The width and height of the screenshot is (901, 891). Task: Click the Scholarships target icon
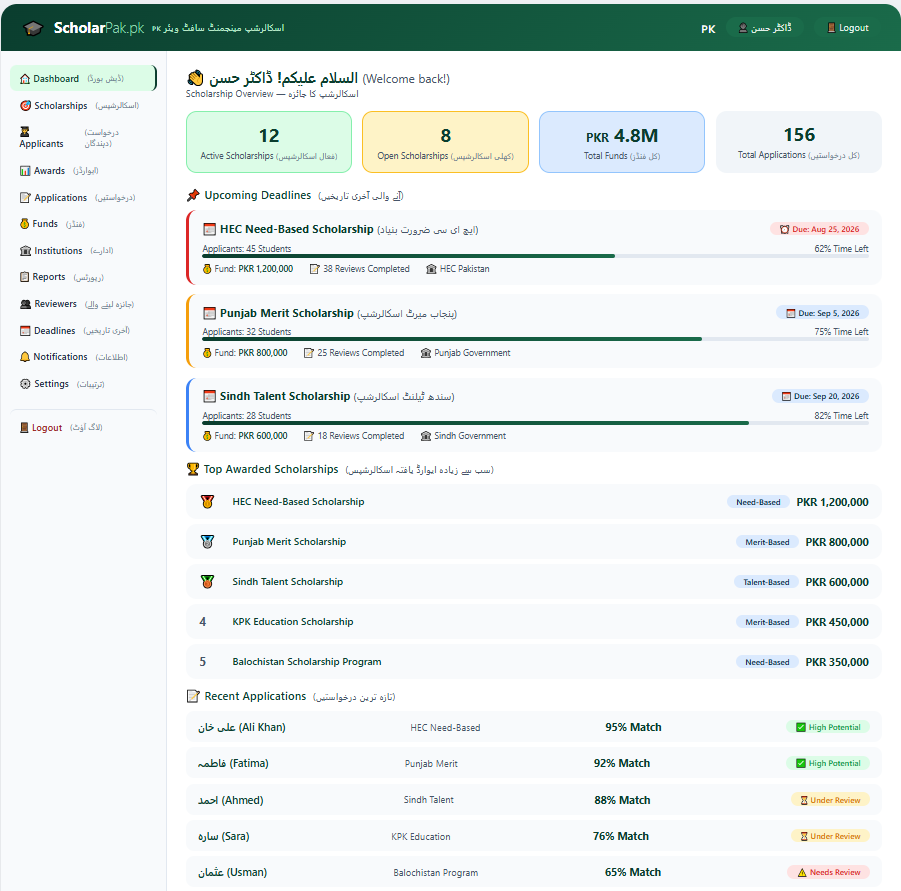click(x=25, y=106)
